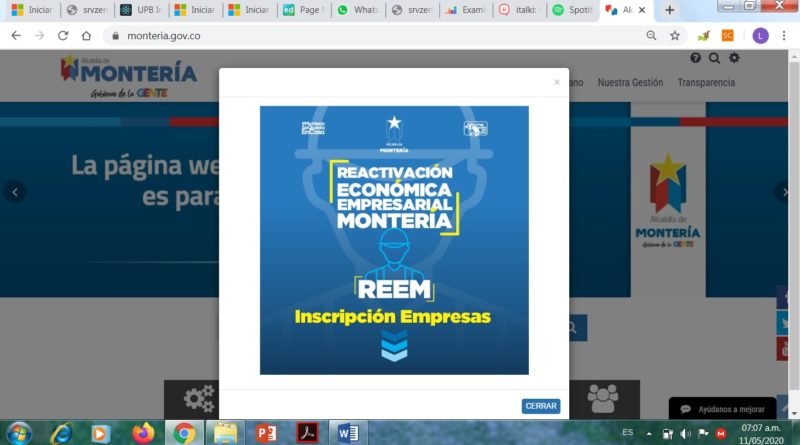Viewport: 800px width, 445px height.
Task: Go to the previous carousel slide arrow
Action: tap(14, 191)
